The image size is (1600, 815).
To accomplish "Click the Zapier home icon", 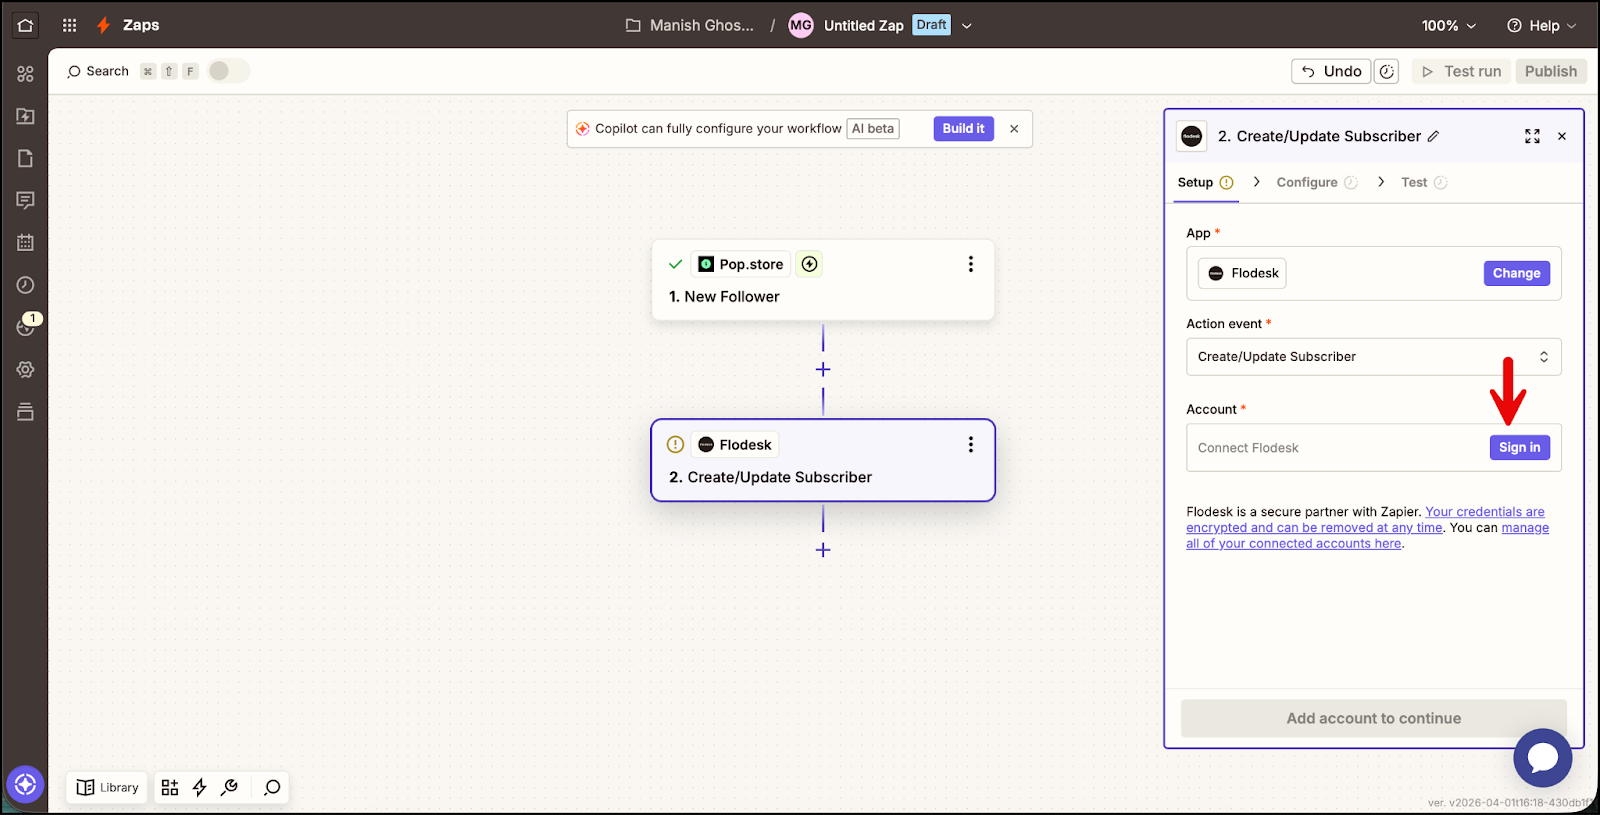I will (25, 25).
